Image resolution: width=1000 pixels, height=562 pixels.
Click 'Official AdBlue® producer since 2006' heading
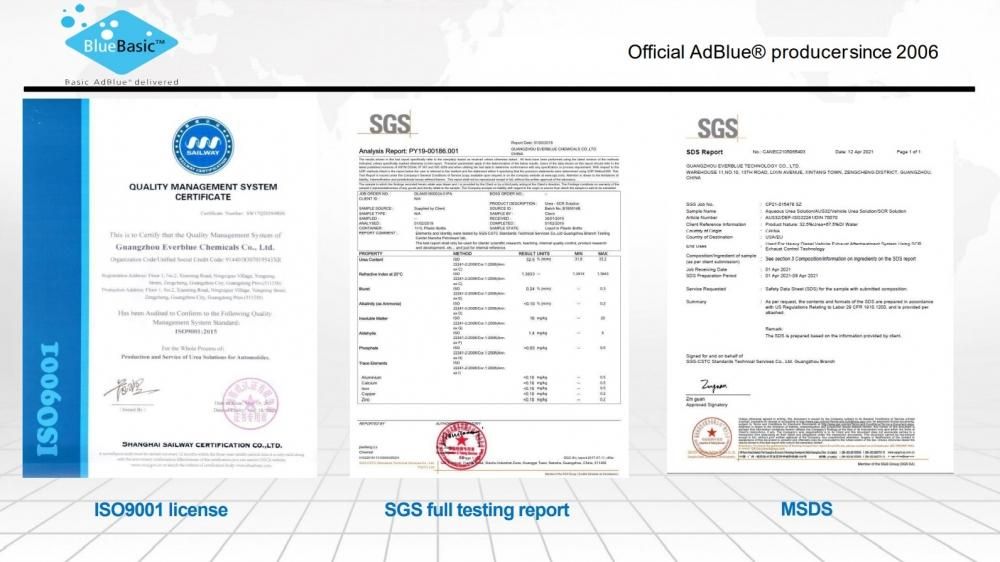click(783, 52)
